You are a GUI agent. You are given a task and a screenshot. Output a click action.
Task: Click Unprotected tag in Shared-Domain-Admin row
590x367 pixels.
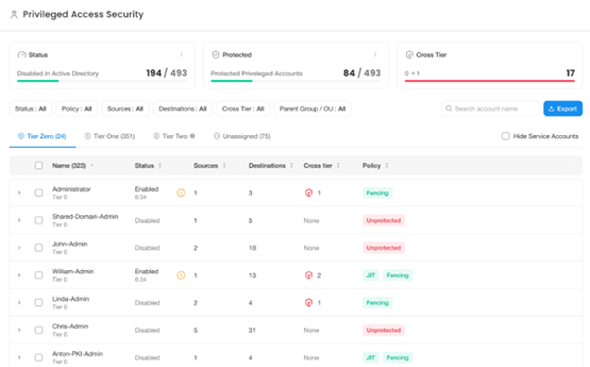[384, 220]
